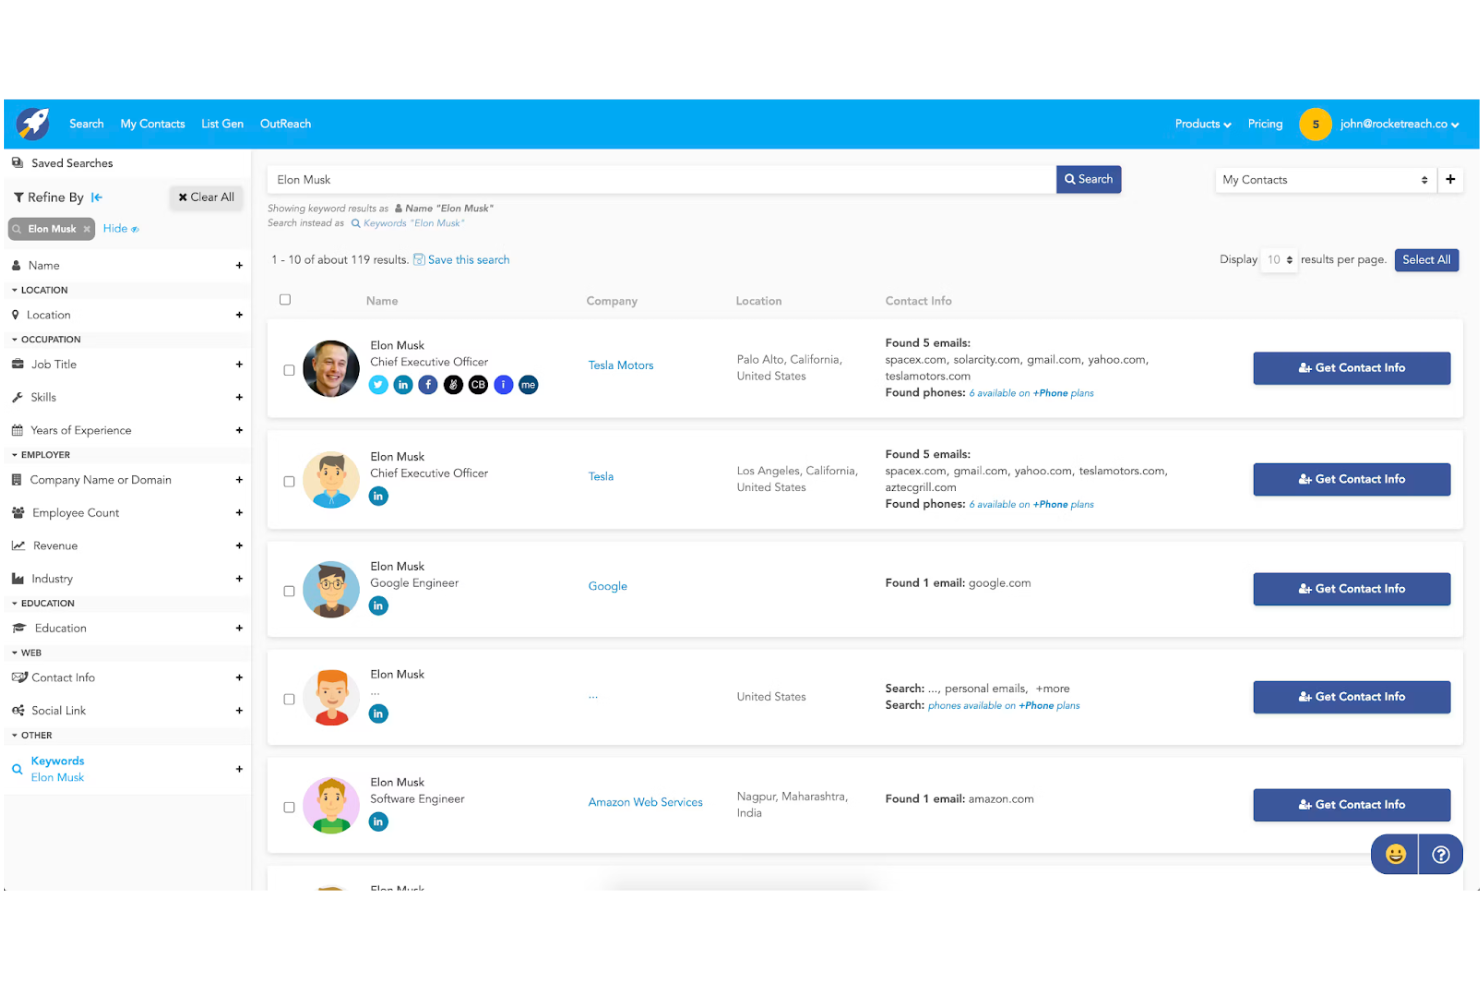Open LinkedIn icon for United States Elon Musk
This screenshot has width=1480, height=987.
[378, 714]
